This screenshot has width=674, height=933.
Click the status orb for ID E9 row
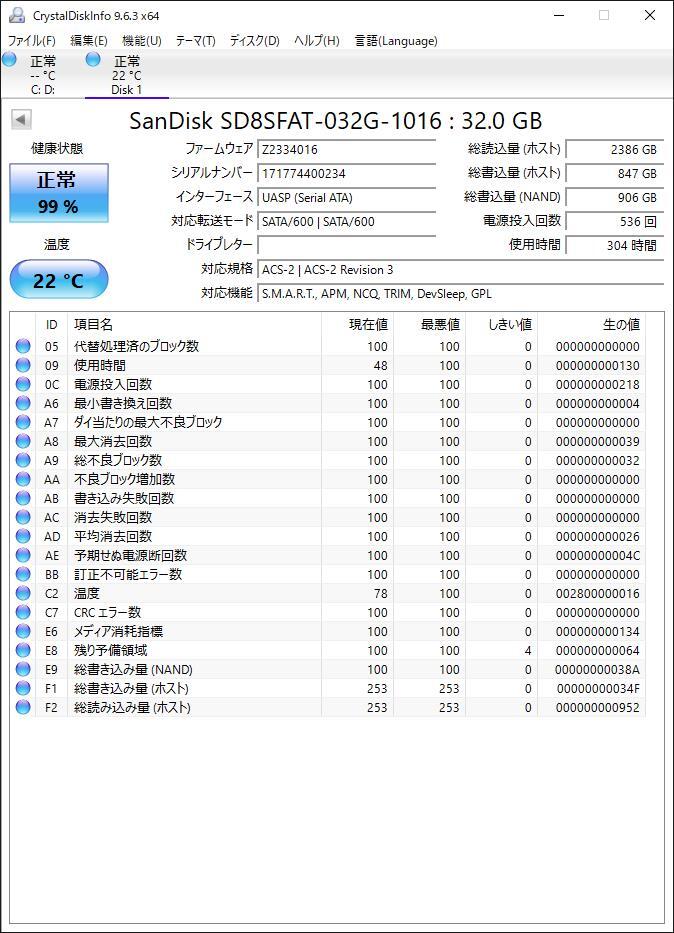coord(23,669)
